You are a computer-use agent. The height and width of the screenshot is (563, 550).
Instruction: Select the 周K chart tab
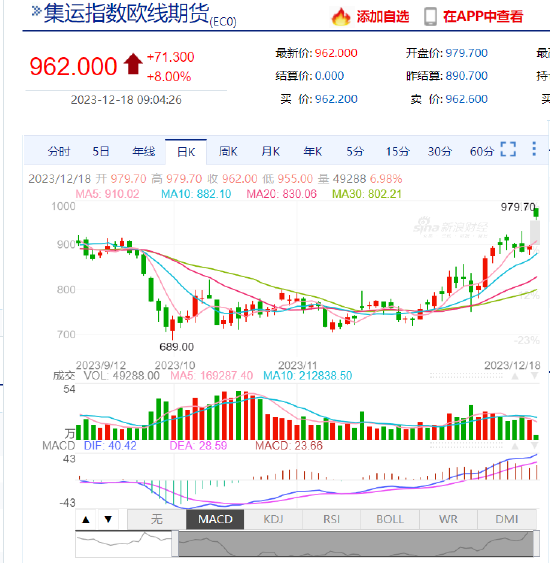coord(228,152)
